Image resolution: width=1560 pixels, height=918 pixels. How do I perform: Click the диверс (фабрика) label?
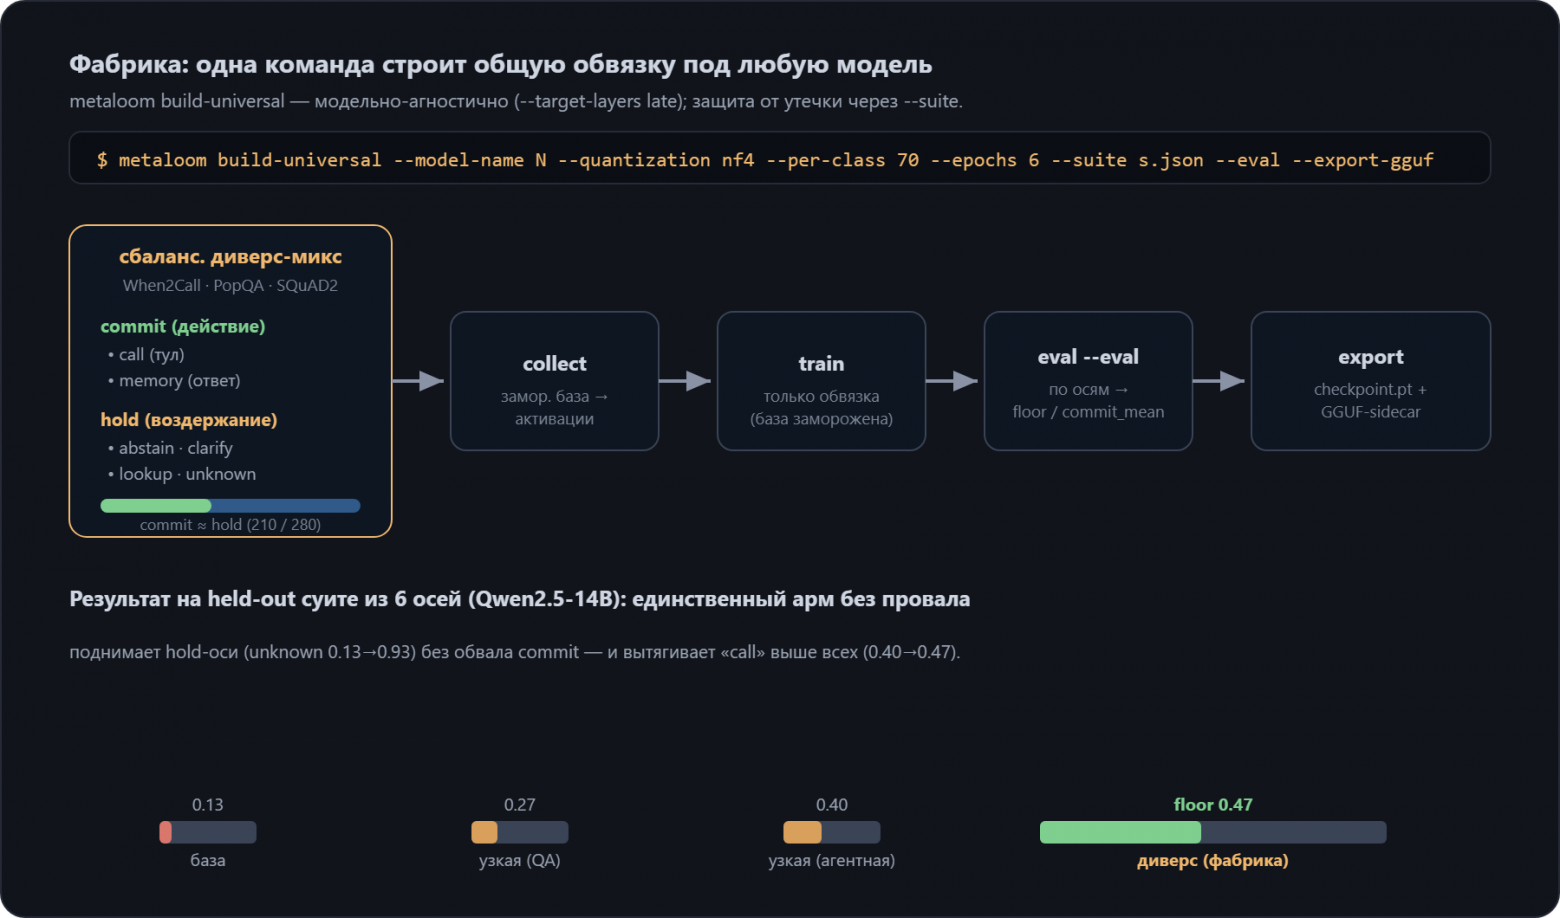tap(1213, 861)
